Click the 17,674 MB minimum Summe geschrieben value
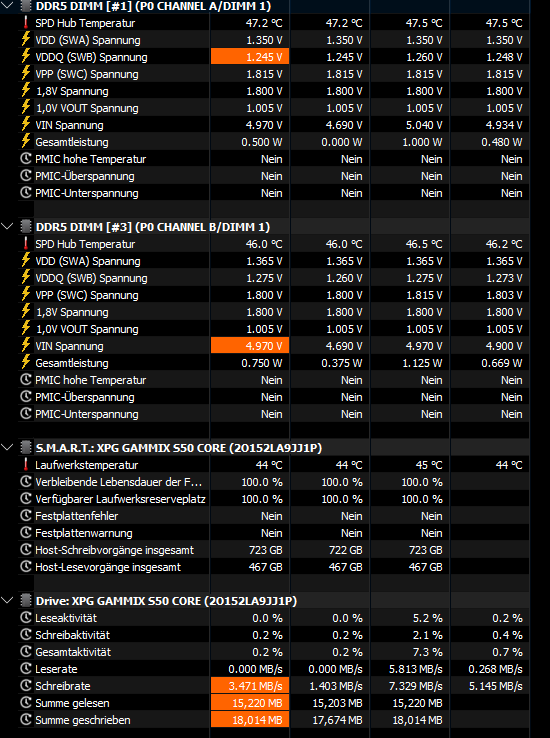This screenshot has width=550, height=738. tap(337, 720)
